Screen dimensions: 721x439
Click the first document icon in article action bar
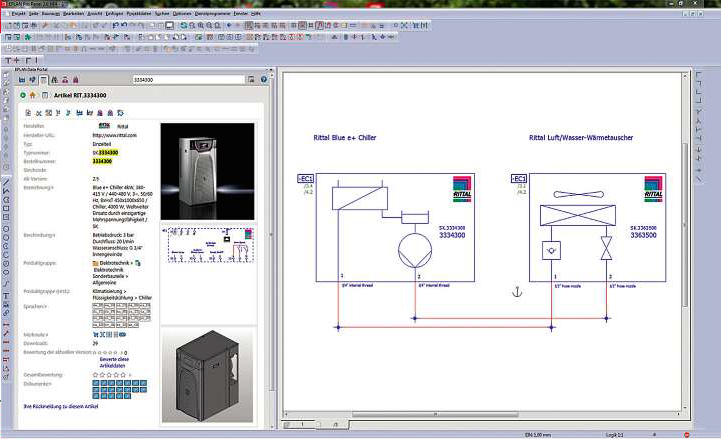[28, 113]
